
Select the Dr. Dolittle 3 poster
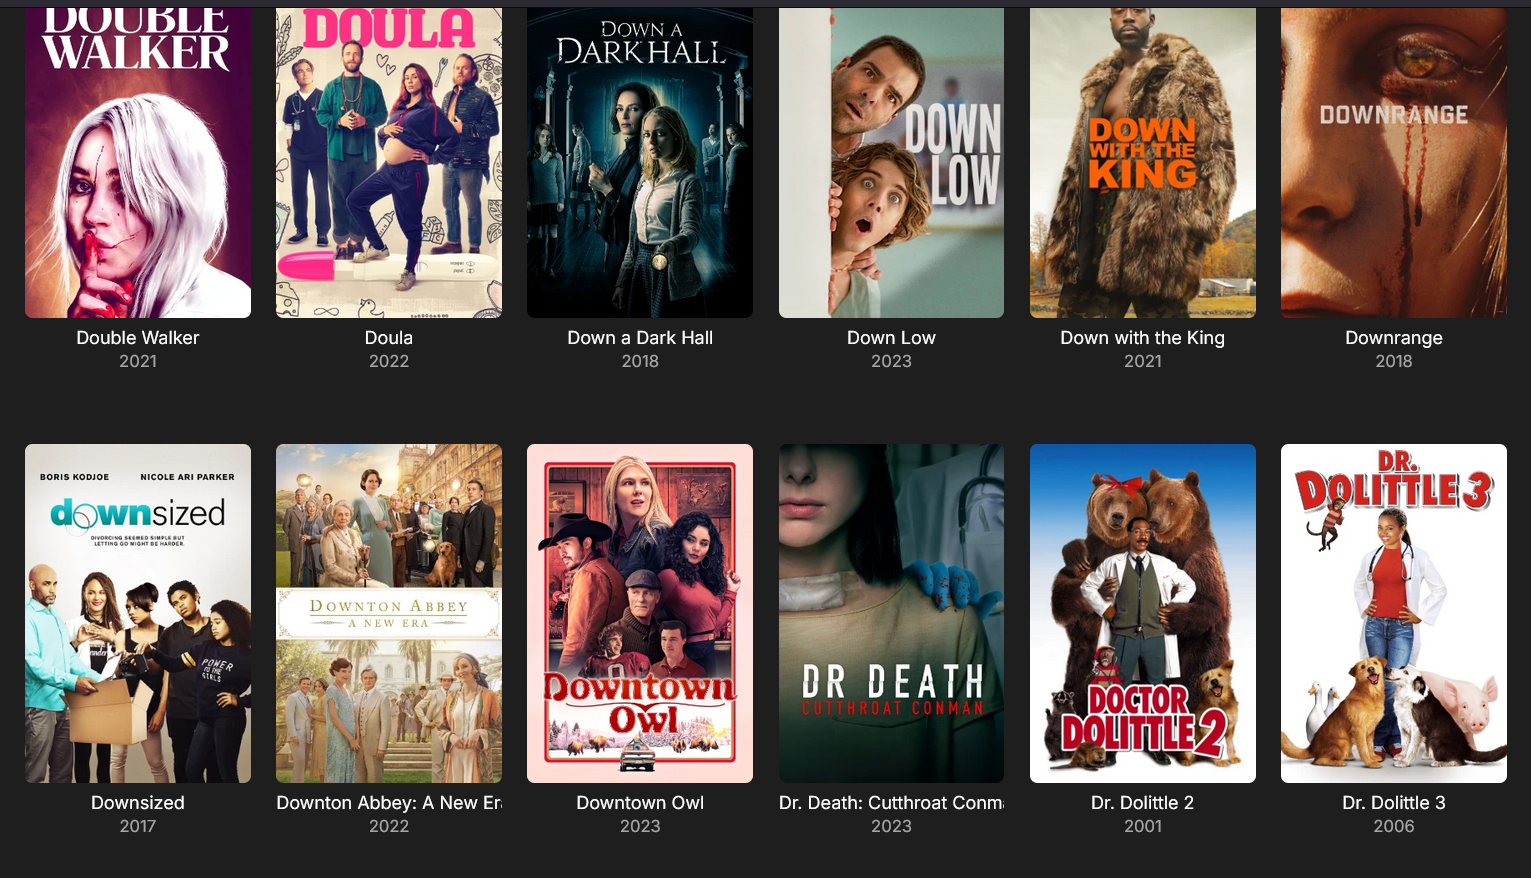[x=1394, y=613]
